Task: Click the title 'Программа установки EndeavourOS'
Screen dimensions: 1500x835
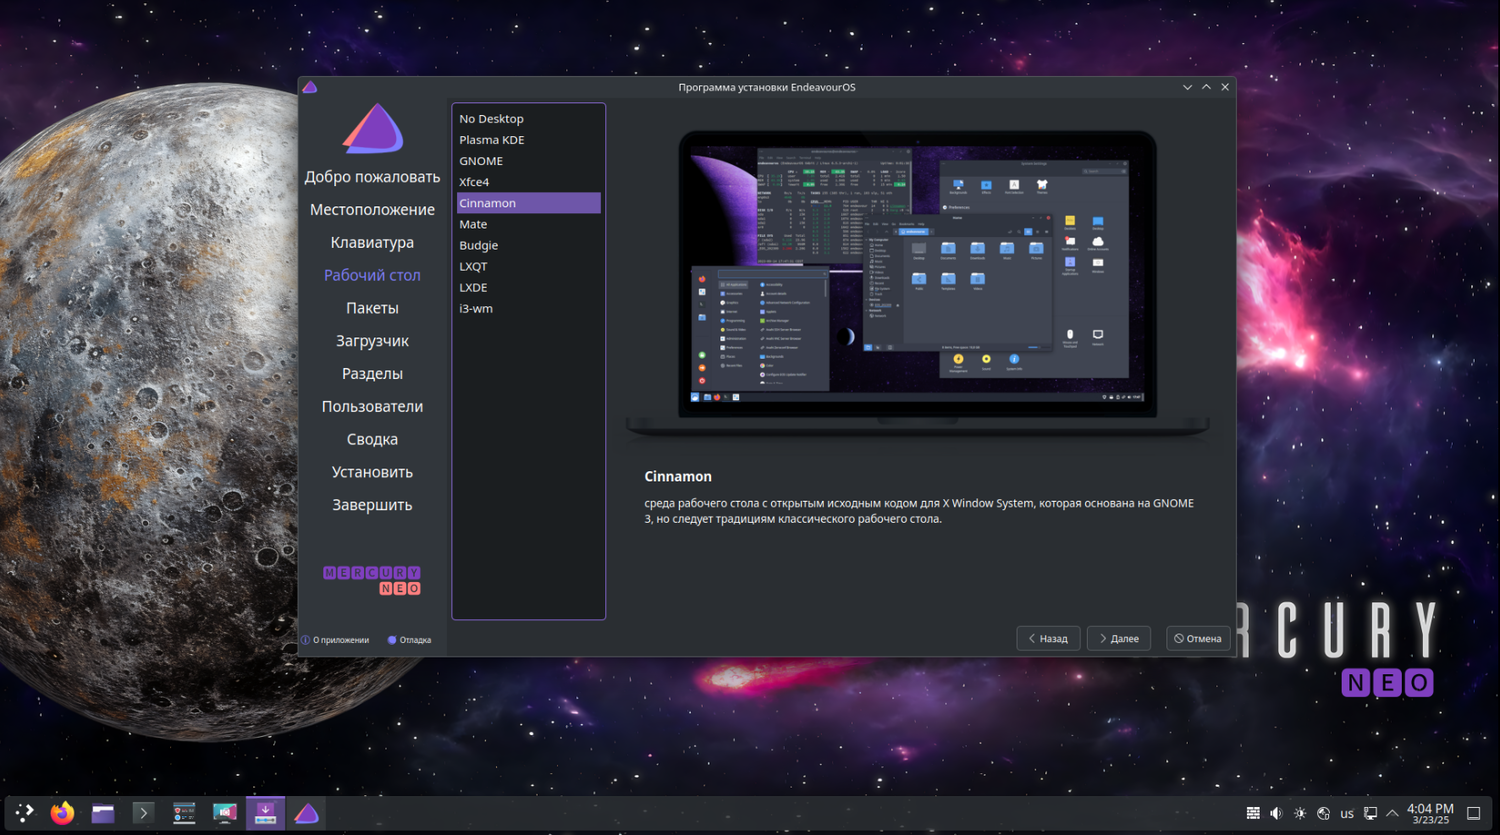Action: pos(767,87)
